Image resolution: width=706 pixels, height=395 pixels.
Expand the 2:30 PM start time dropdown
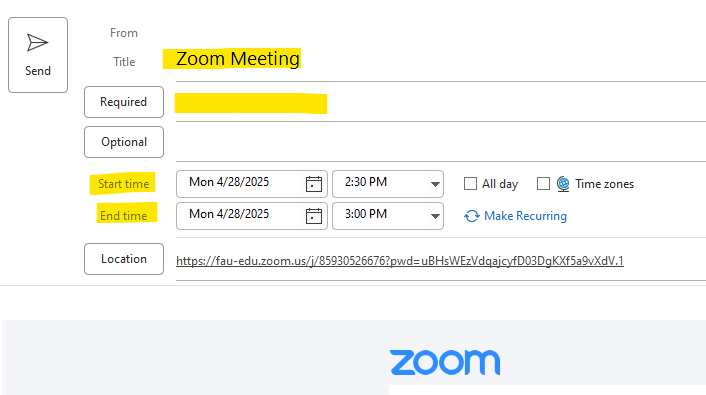click(x=434, y=184)
